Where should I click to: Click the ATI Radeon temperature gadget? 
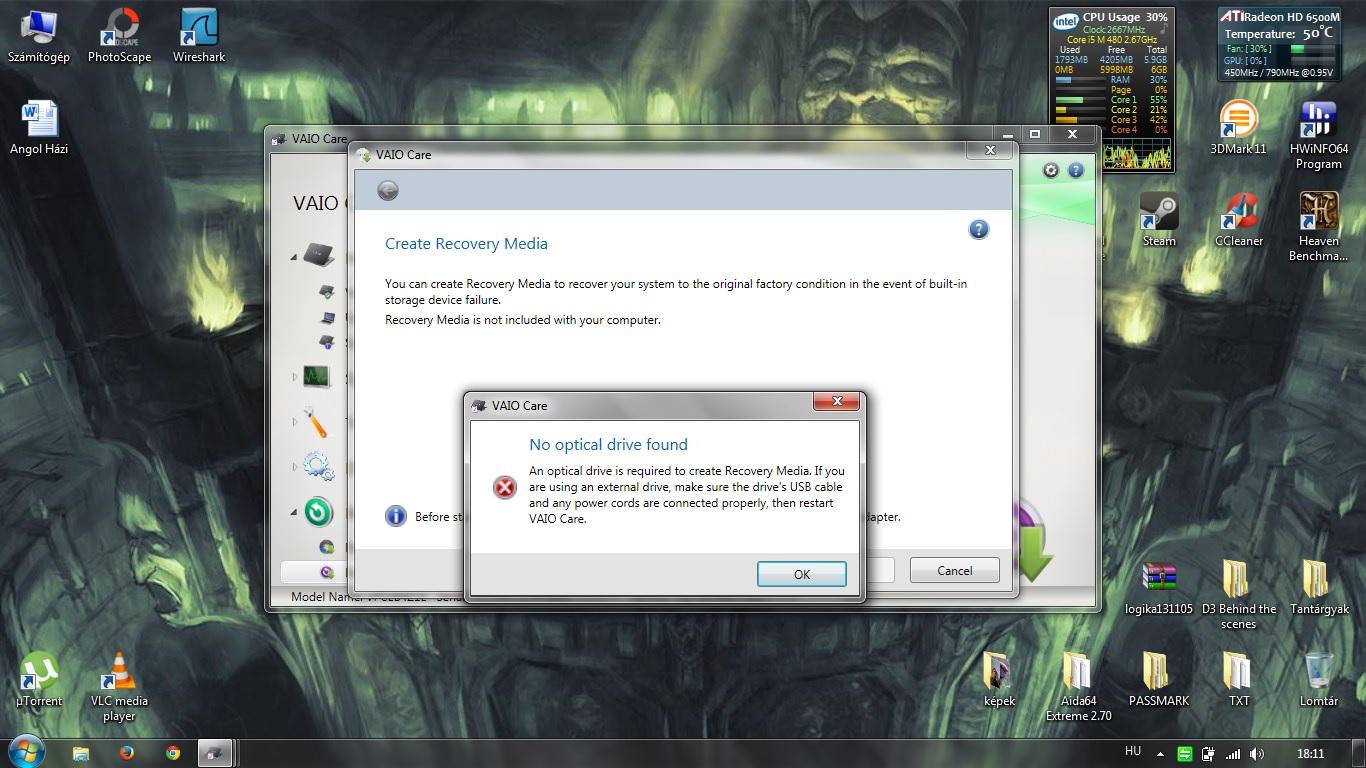coord(1279,44)
